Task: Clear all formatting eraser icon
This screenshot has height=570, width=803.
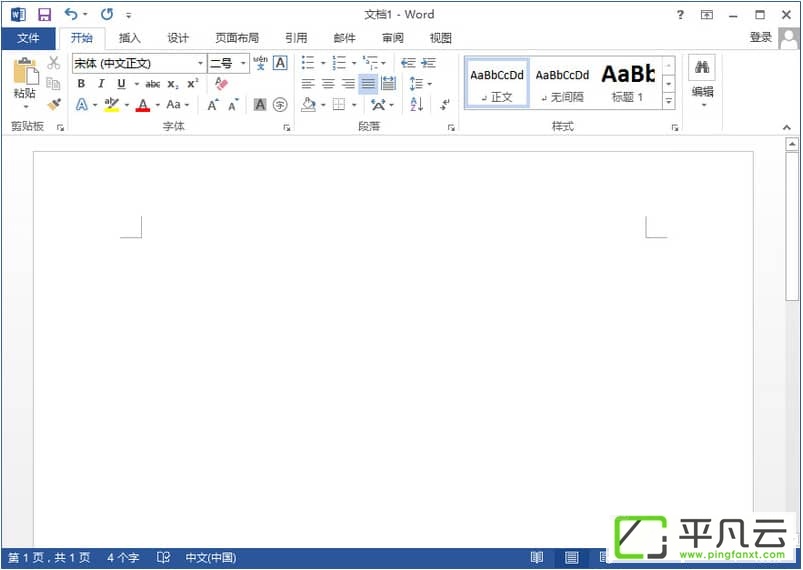Action: click(x=221, y=83)
